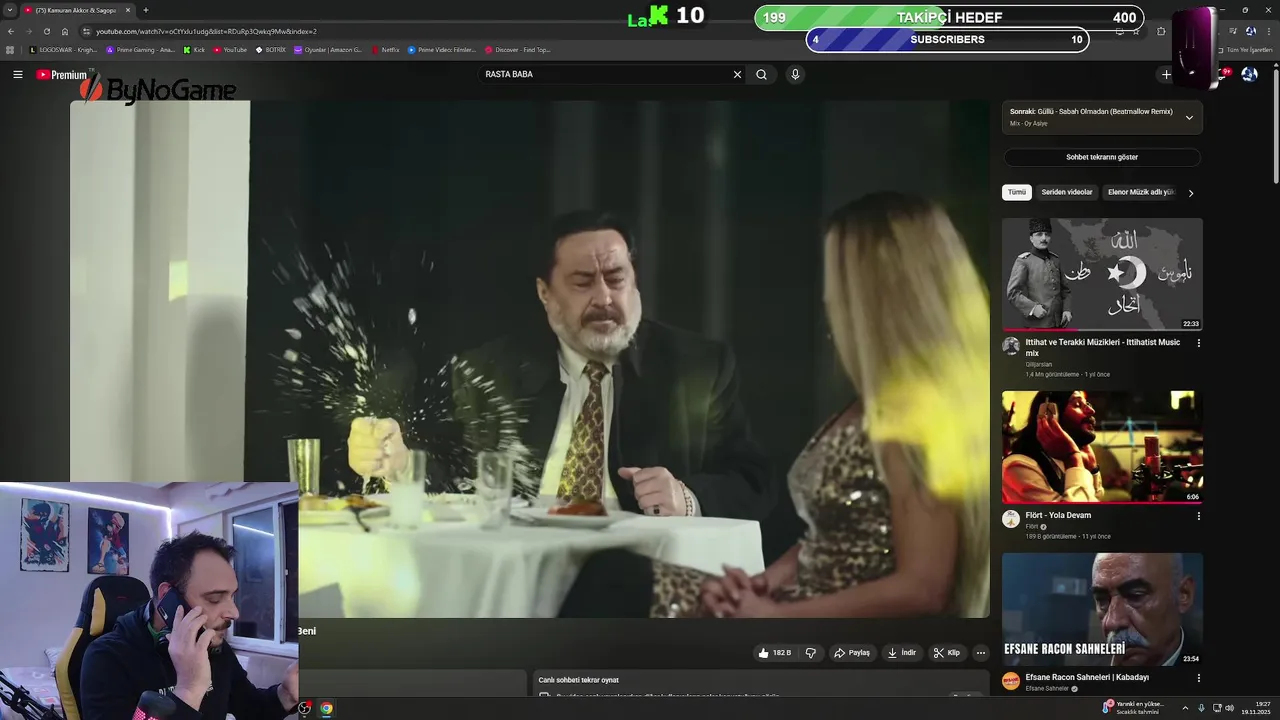Start voice search with microphone
The image size is (1280, 720).
click(x=795, y=74)
